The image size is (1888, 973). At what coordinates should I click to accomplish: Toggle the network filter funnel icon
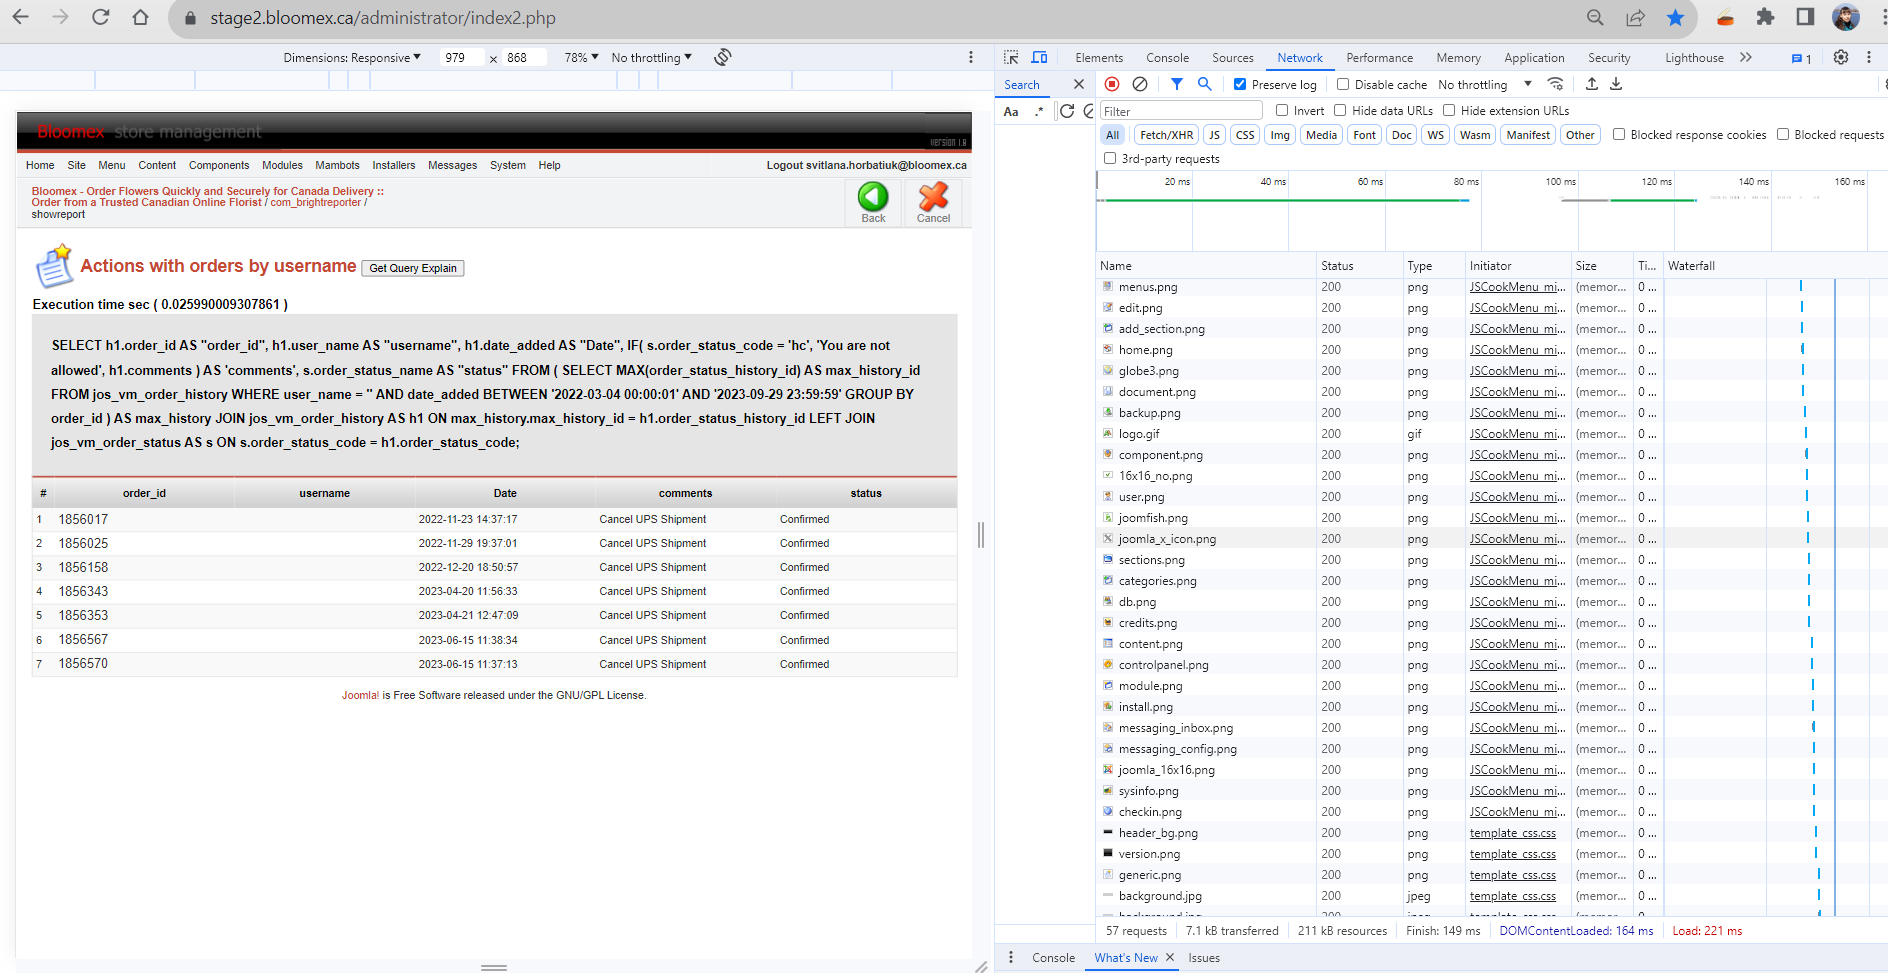pyautogui.click(x=1177, y=84)
